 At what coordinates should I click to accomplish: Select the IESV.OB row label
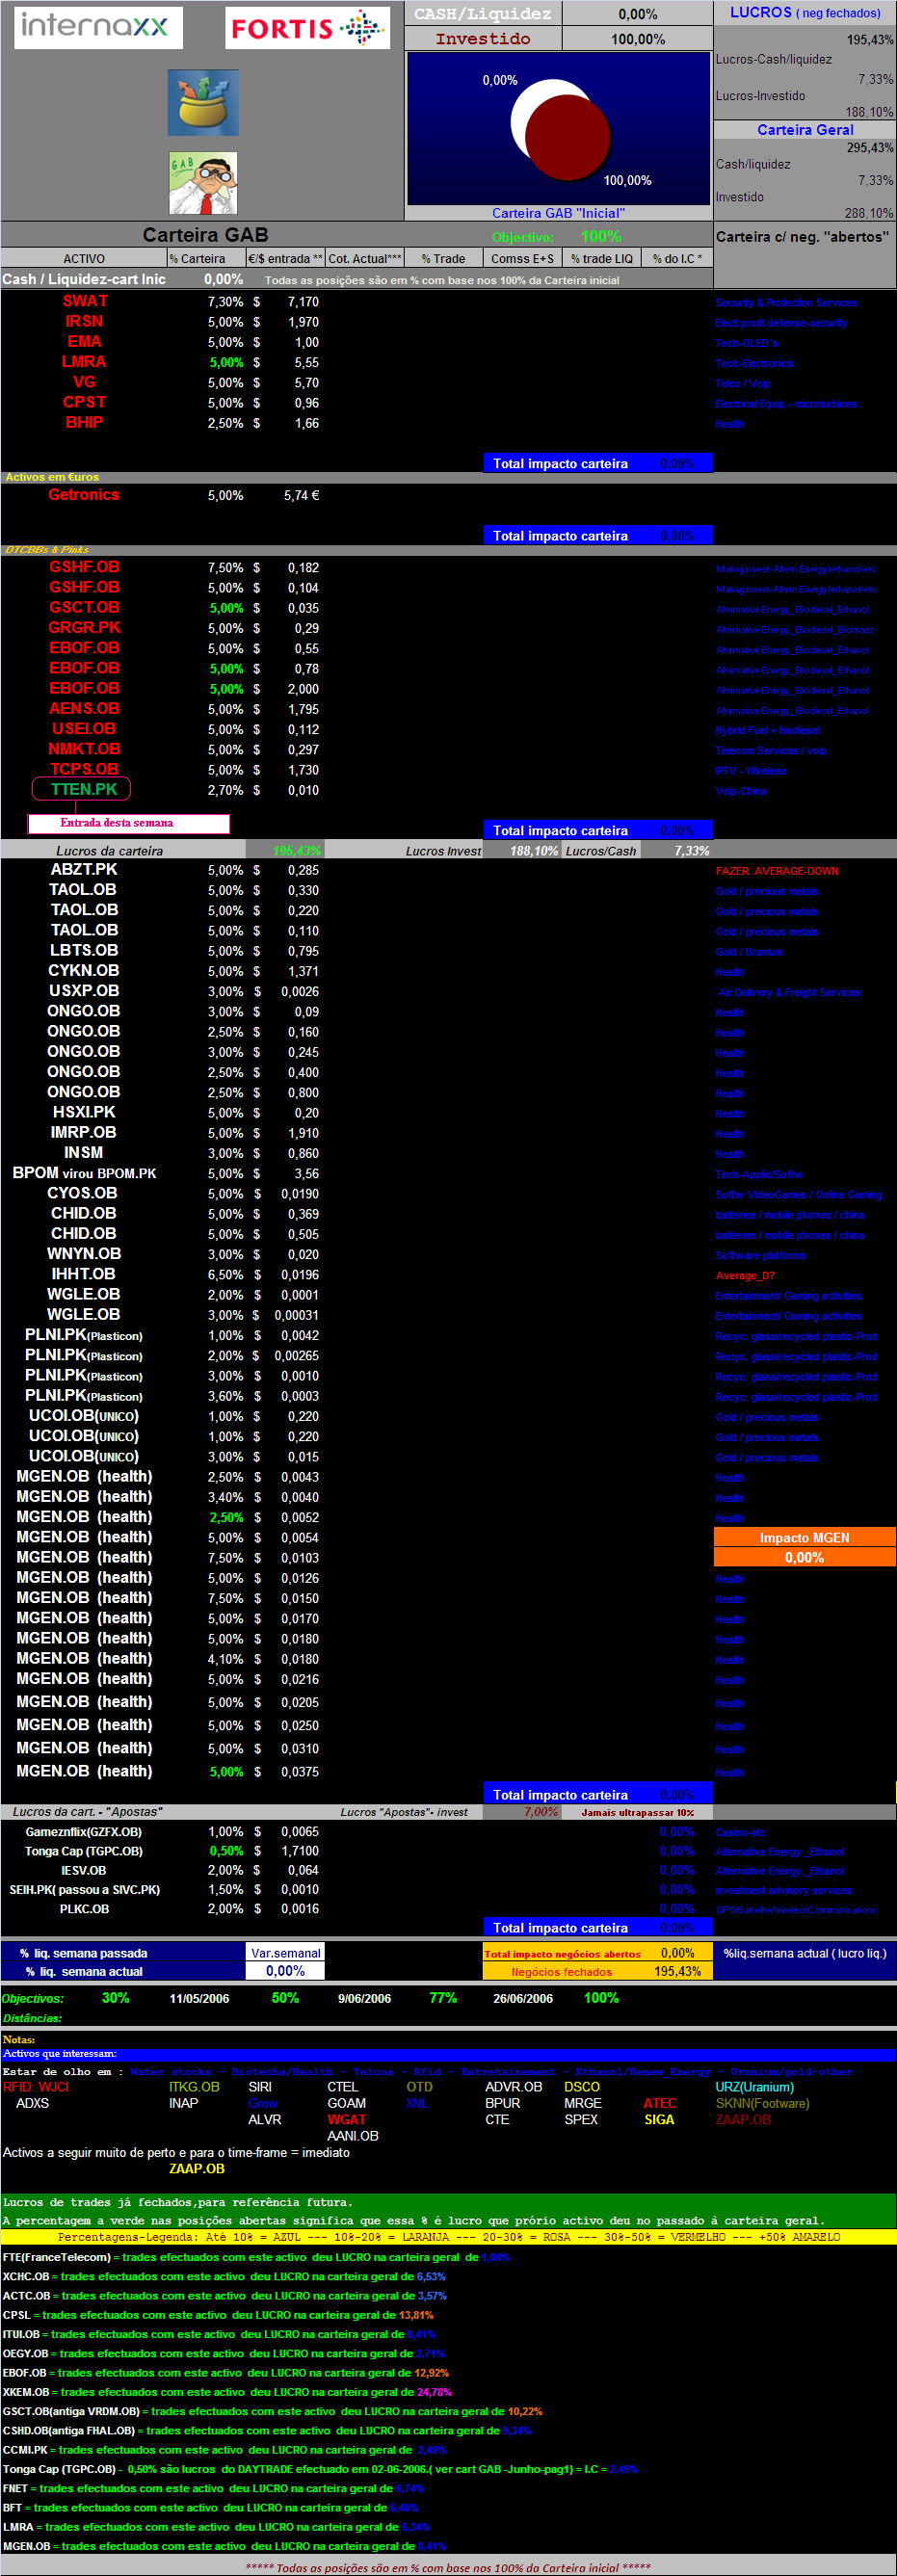point(84,1870)
